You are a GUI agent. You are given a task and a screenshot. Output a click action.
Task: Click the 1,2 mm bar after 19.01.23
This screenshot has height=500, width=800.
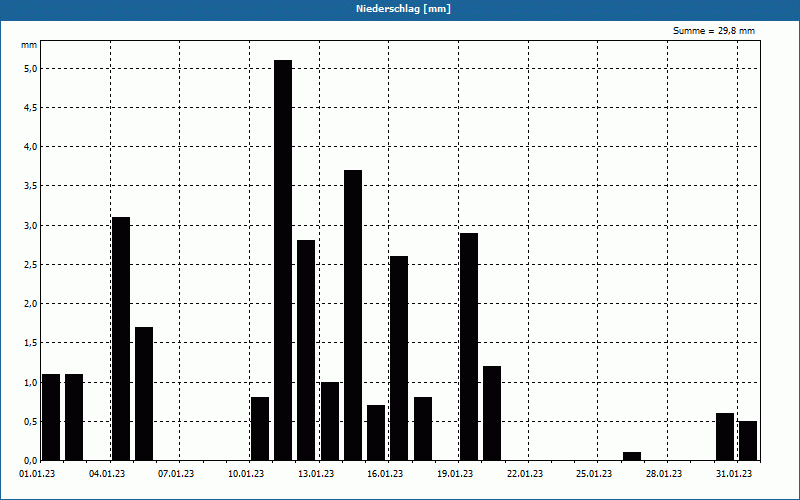pyautogui.click(x=492, y=413)
